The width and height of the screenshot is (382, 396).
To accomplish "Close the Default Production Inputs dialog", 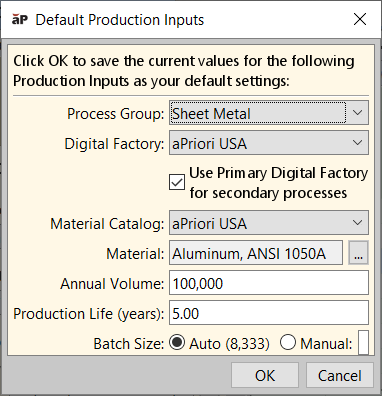I will pyautogui.click(x=360, y=19).
